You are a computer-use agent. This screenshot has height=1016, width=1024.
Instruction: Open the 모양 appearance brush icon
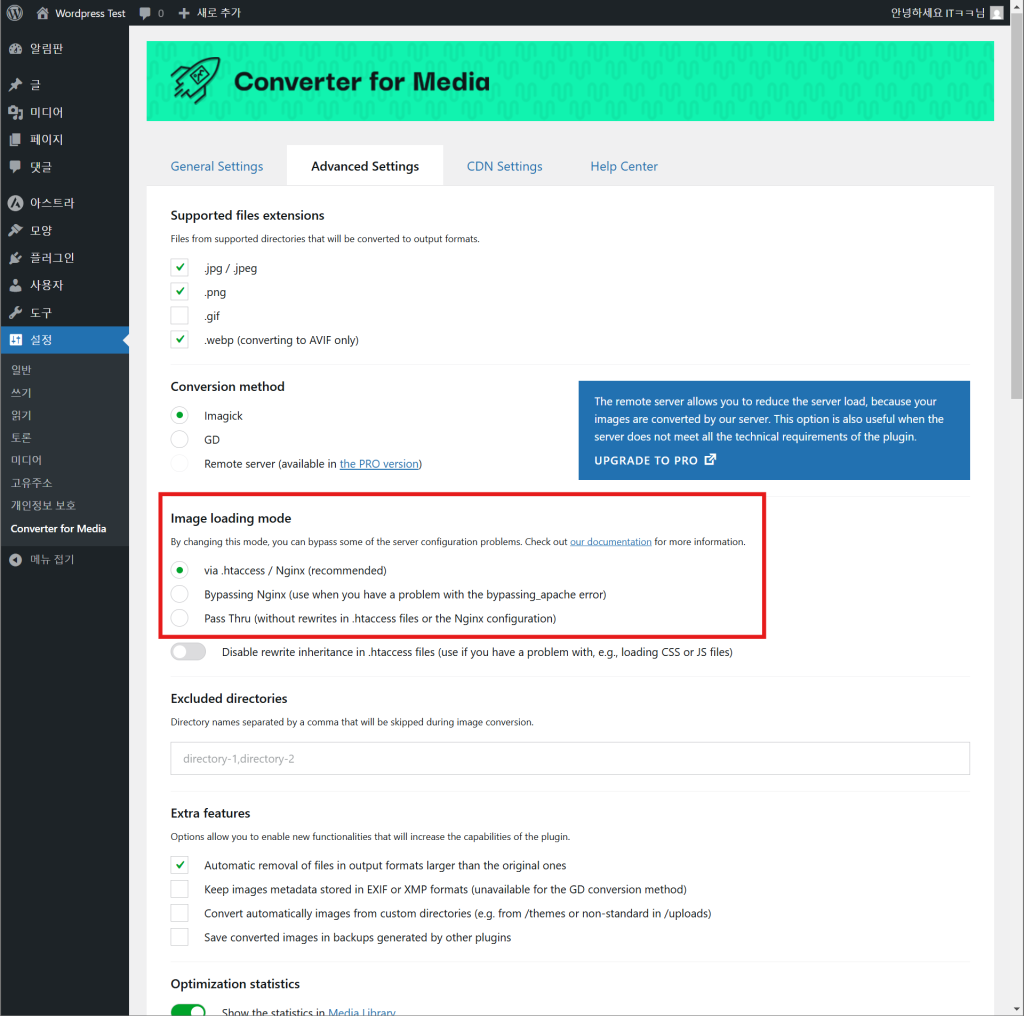tap(16, 230)
